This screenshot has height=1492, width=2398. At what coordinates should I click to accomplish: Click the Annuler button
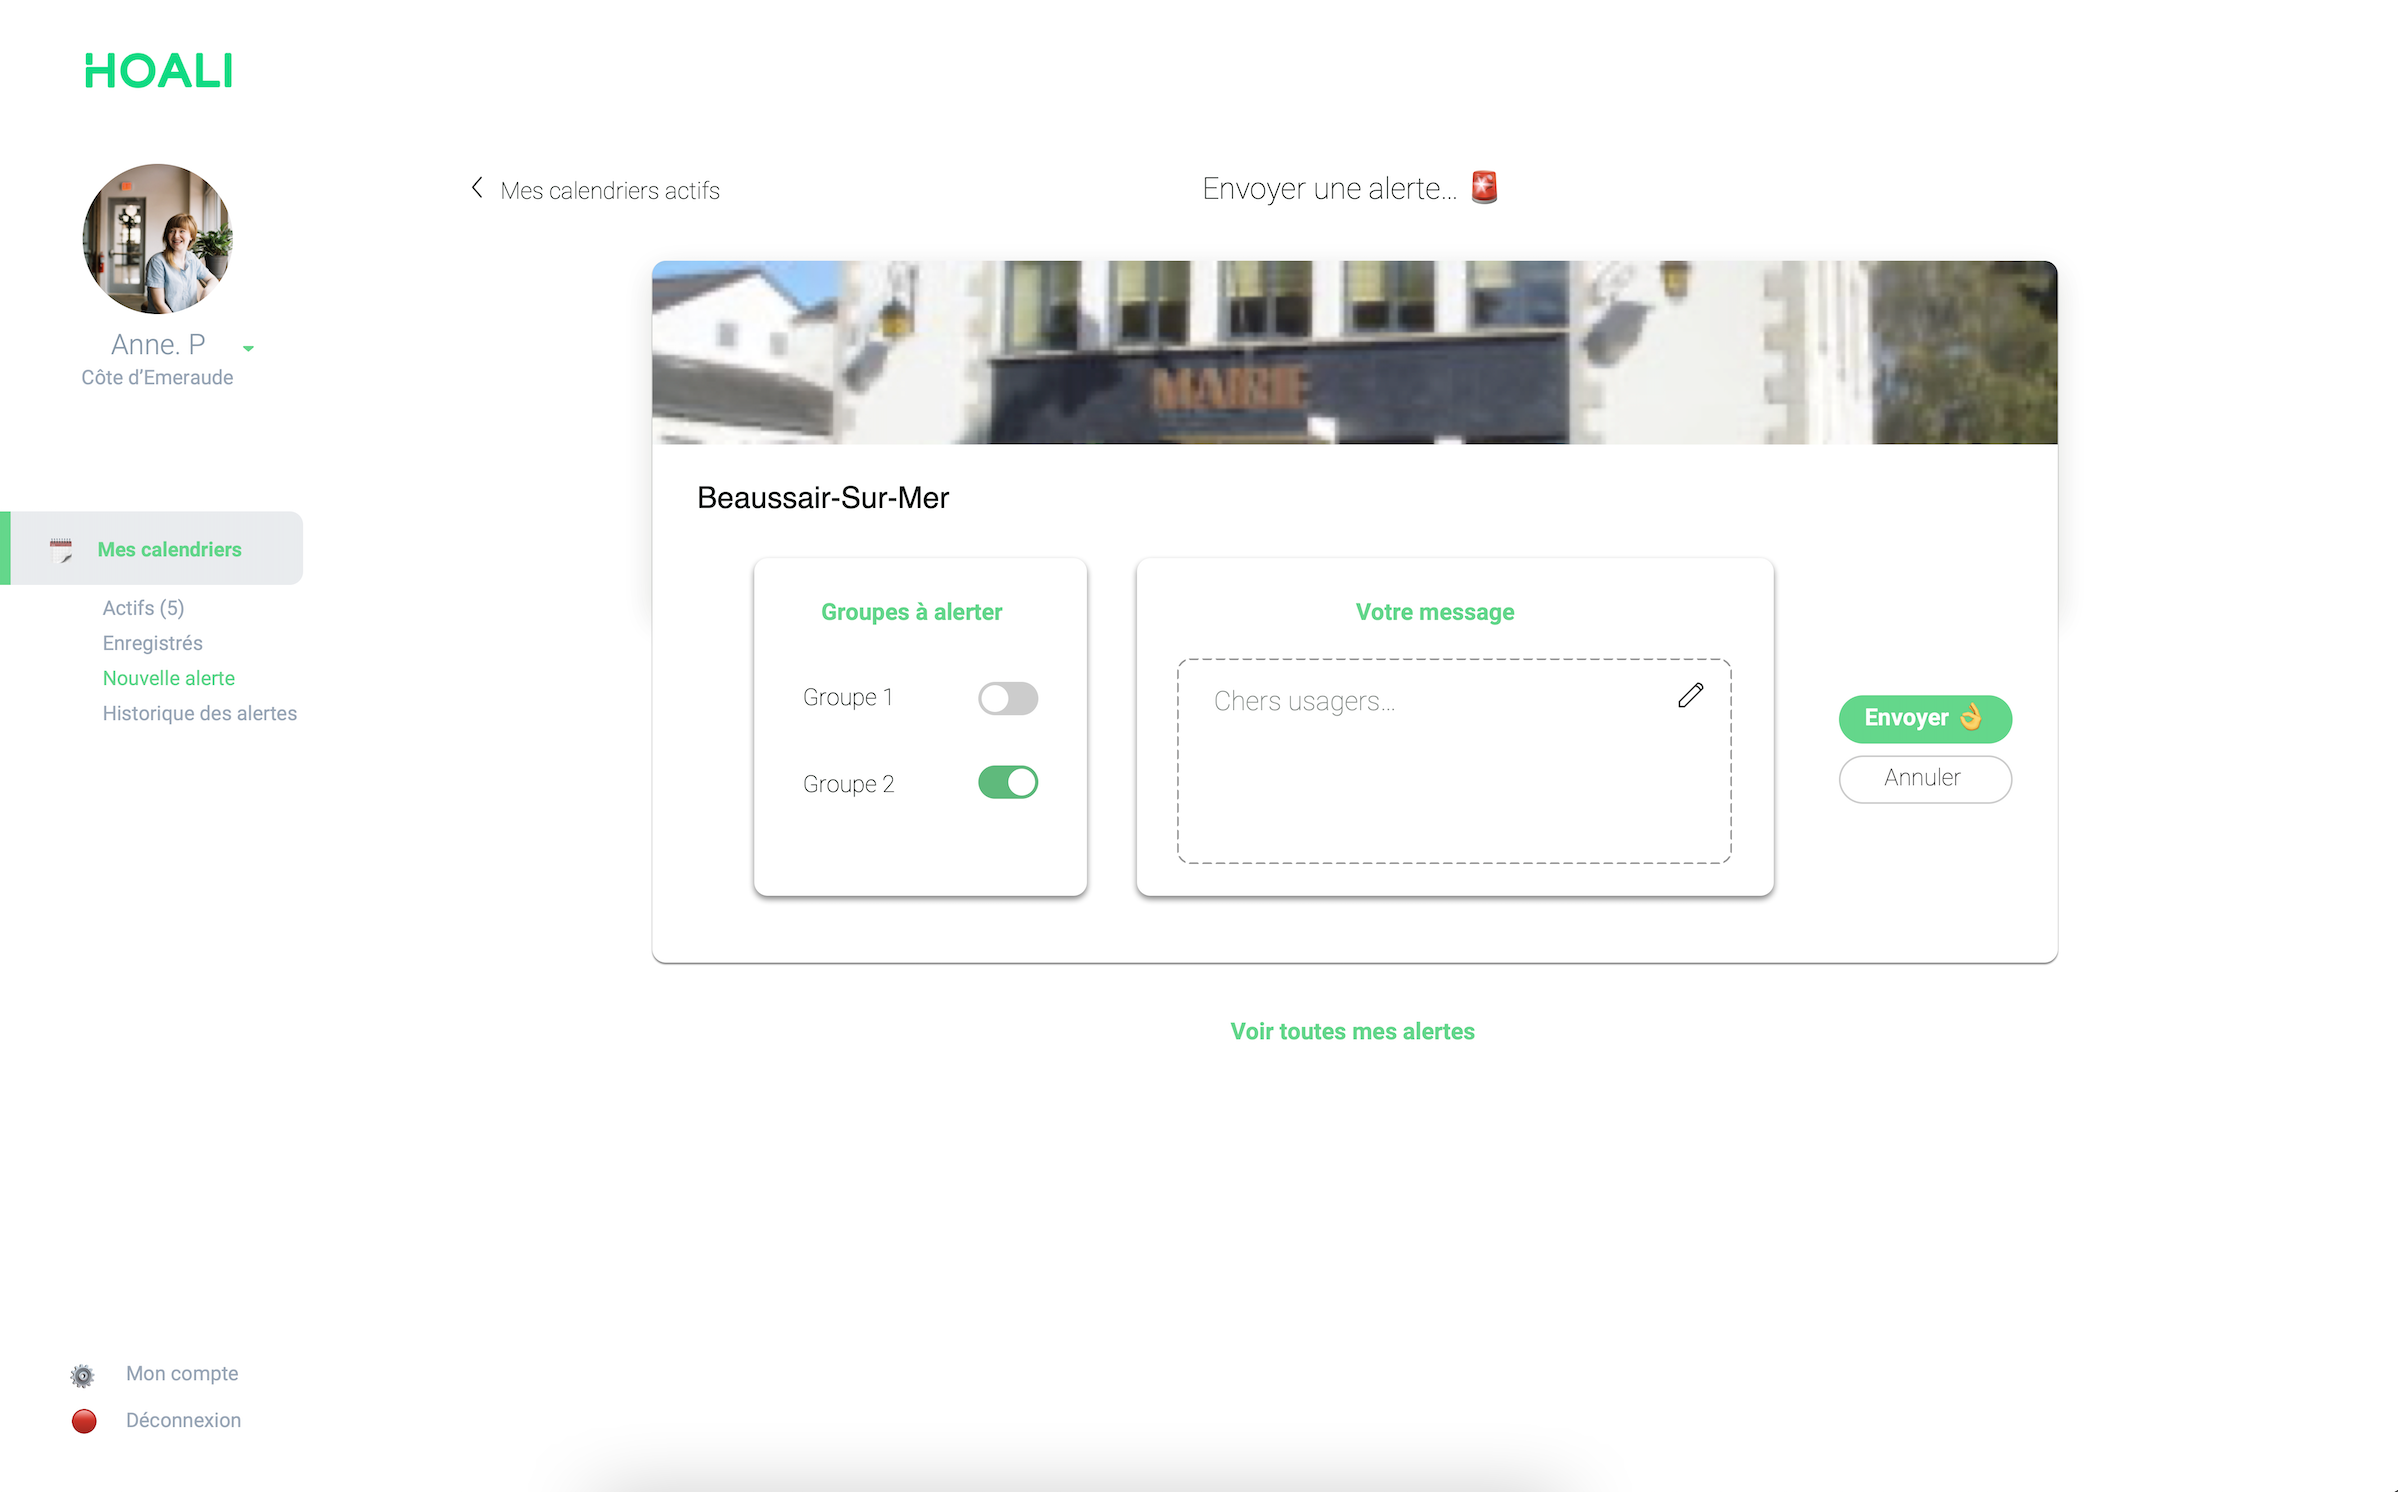tap(1924, 778)
